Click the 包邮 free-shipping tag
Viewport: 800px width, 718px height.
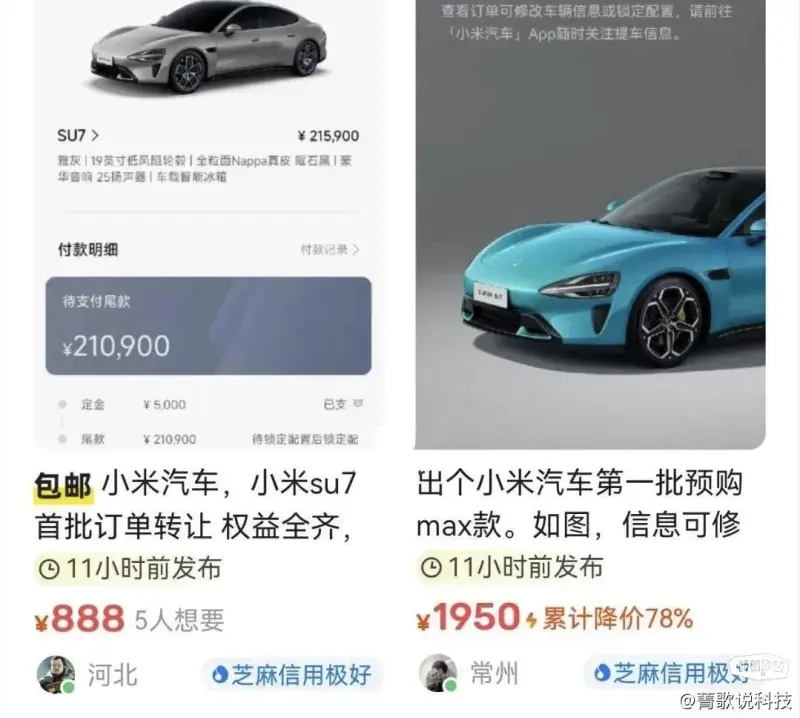coord(63,485)
